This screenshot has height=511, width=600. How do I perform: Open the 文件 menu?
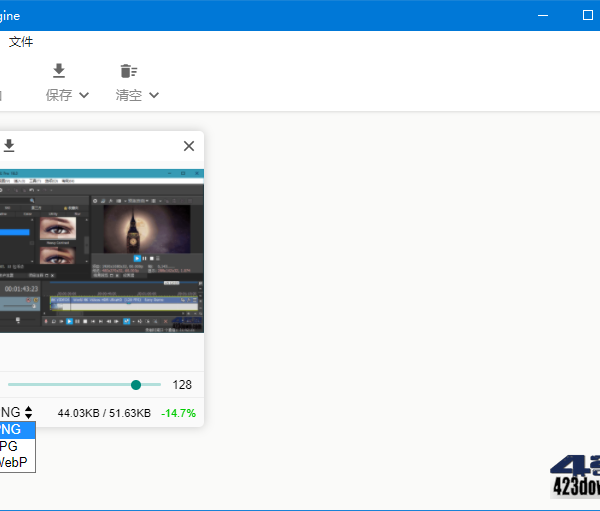click(x=21, y=42)
